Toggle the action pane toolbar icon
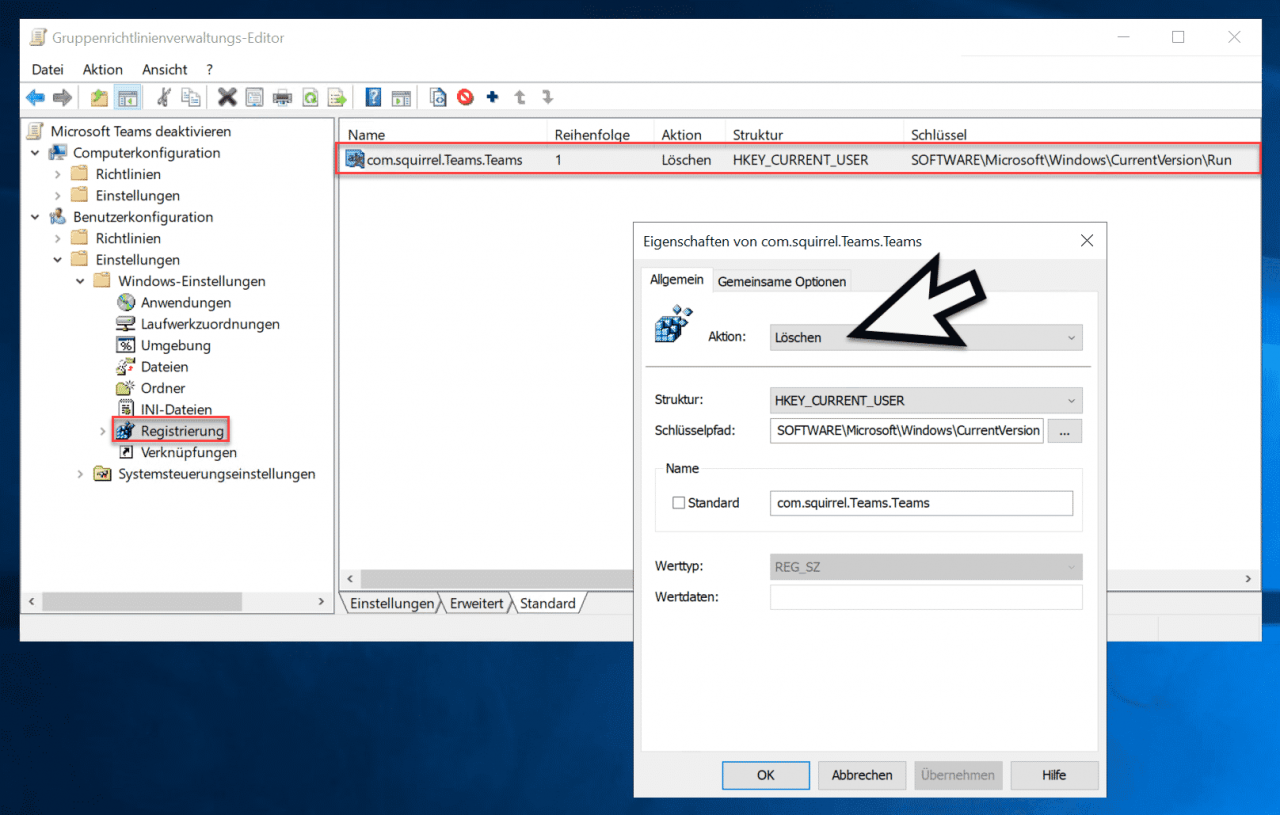The height and width of the screenshot is (815, 1280). [x=401, y=97]
